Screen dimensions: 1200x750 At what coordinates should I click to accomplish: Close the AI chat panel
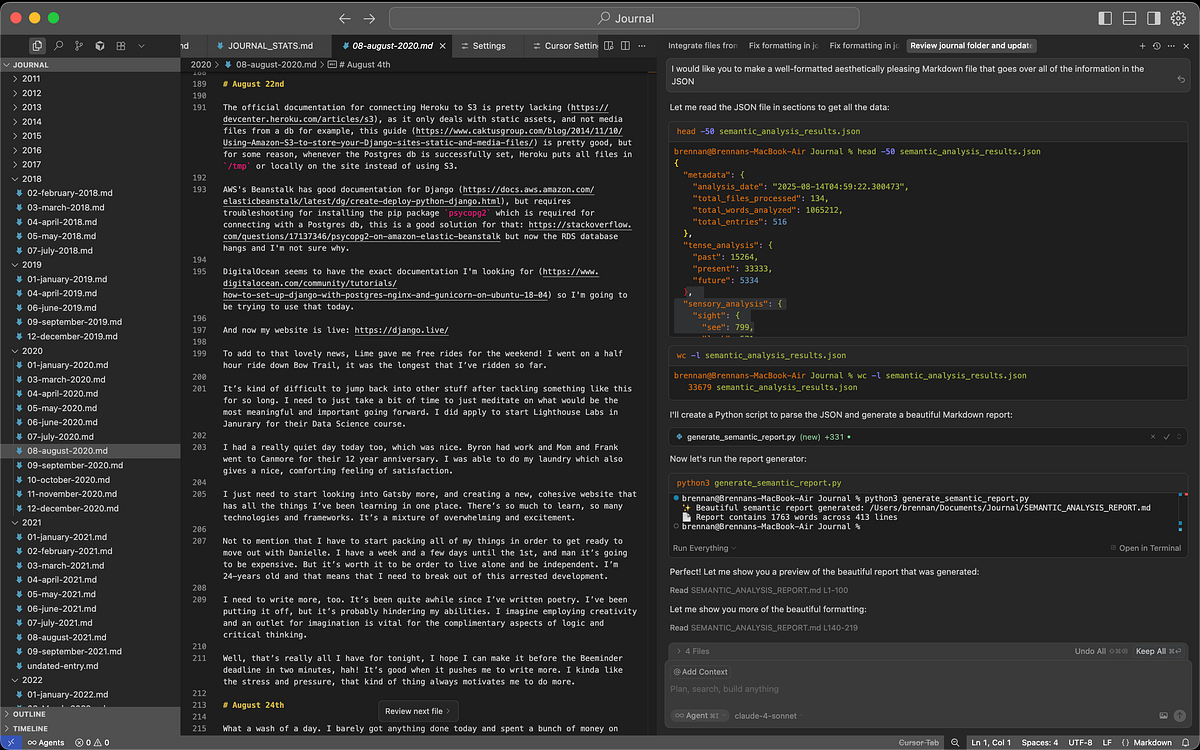point(1184,46)
